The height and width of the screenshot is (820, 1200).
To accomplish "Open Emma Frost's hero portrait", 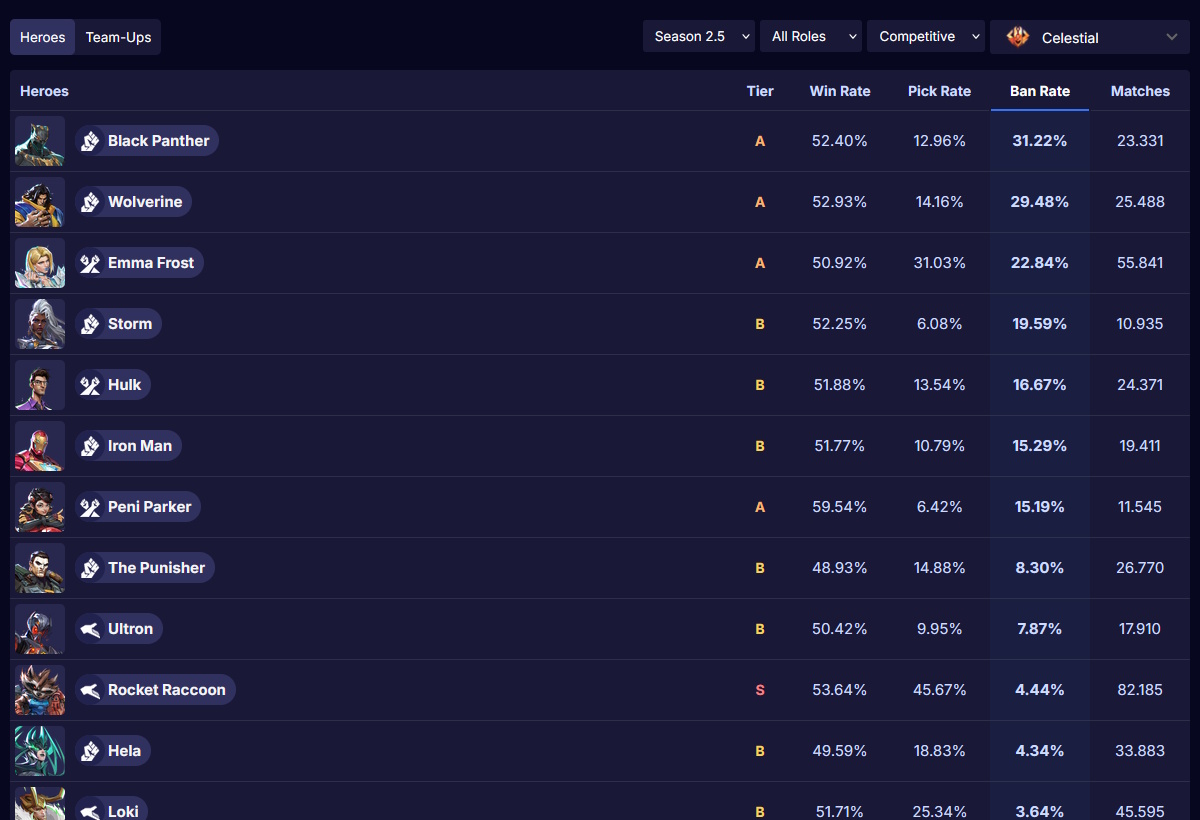I will (x=40, y=263).
